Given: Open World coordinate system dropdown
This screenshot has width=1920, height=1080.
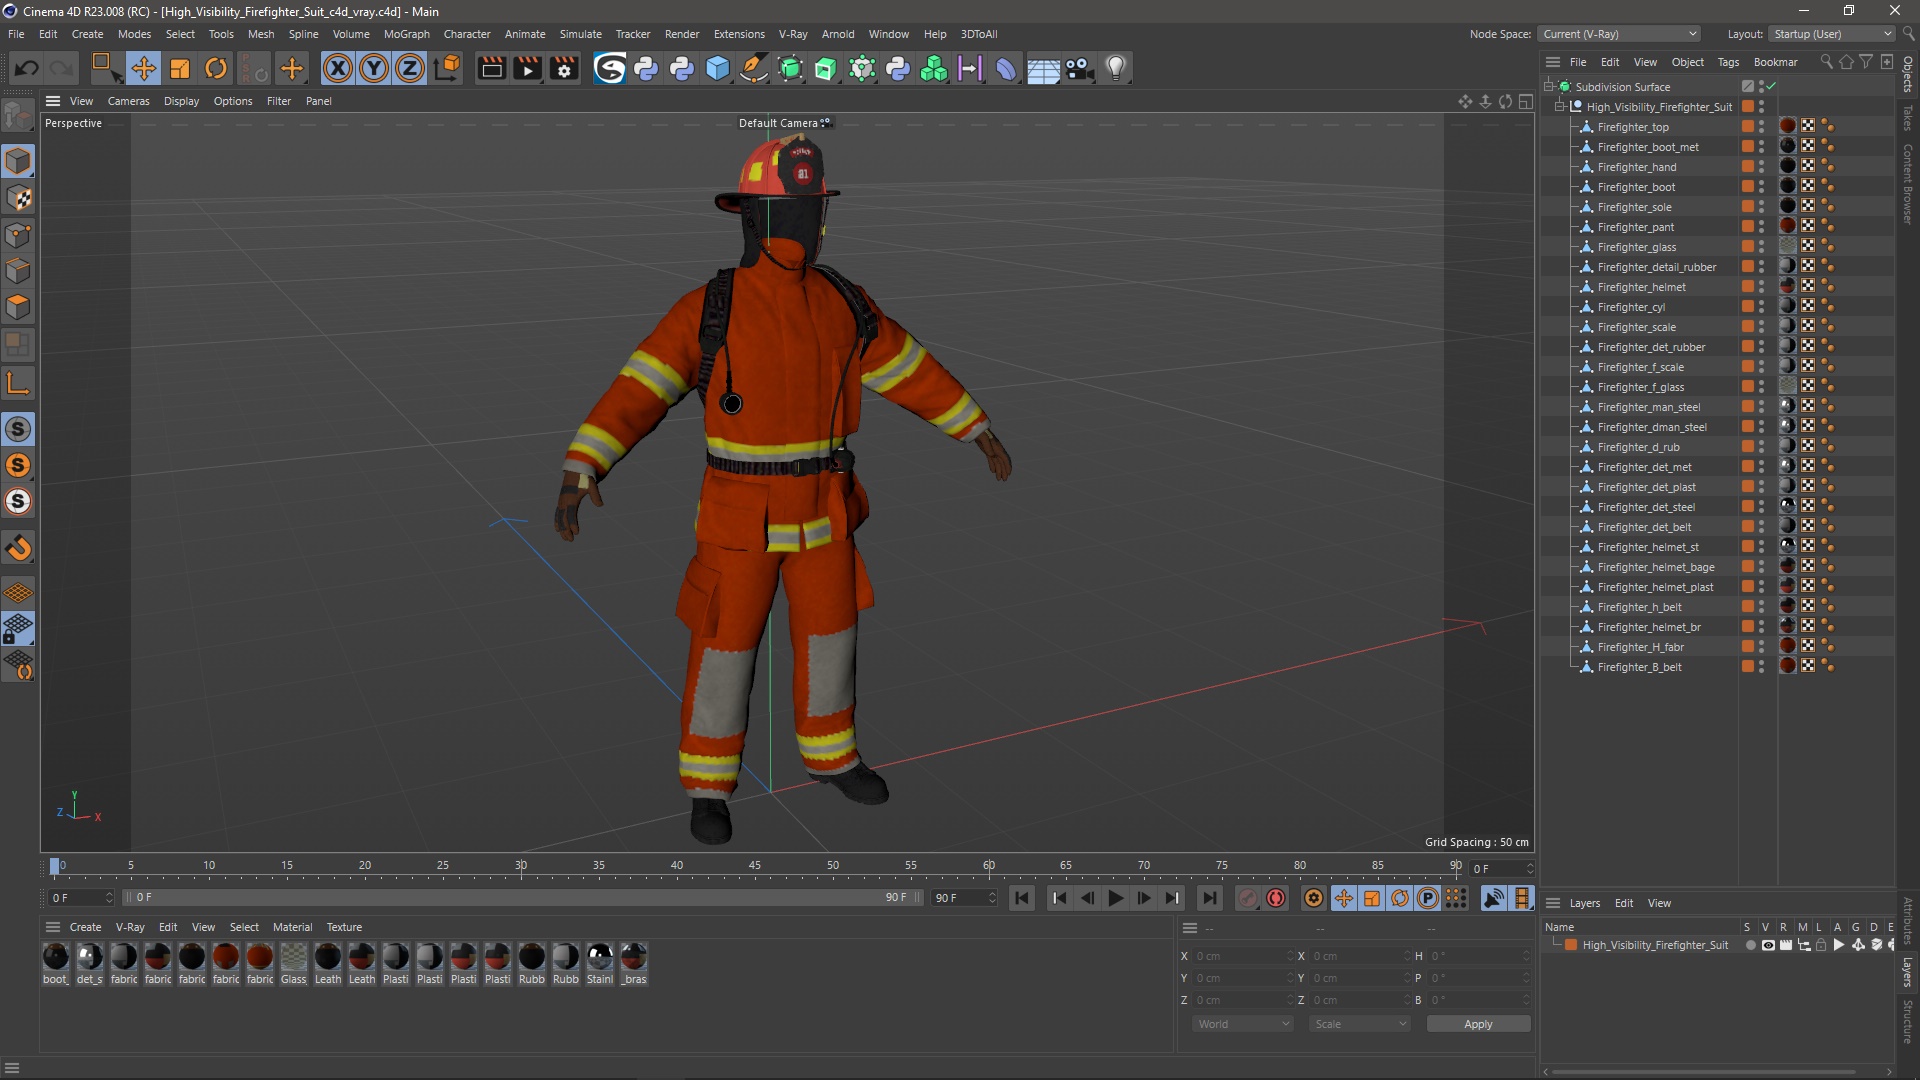Looking at the screenshot, I should (x=1243, y=1024).
